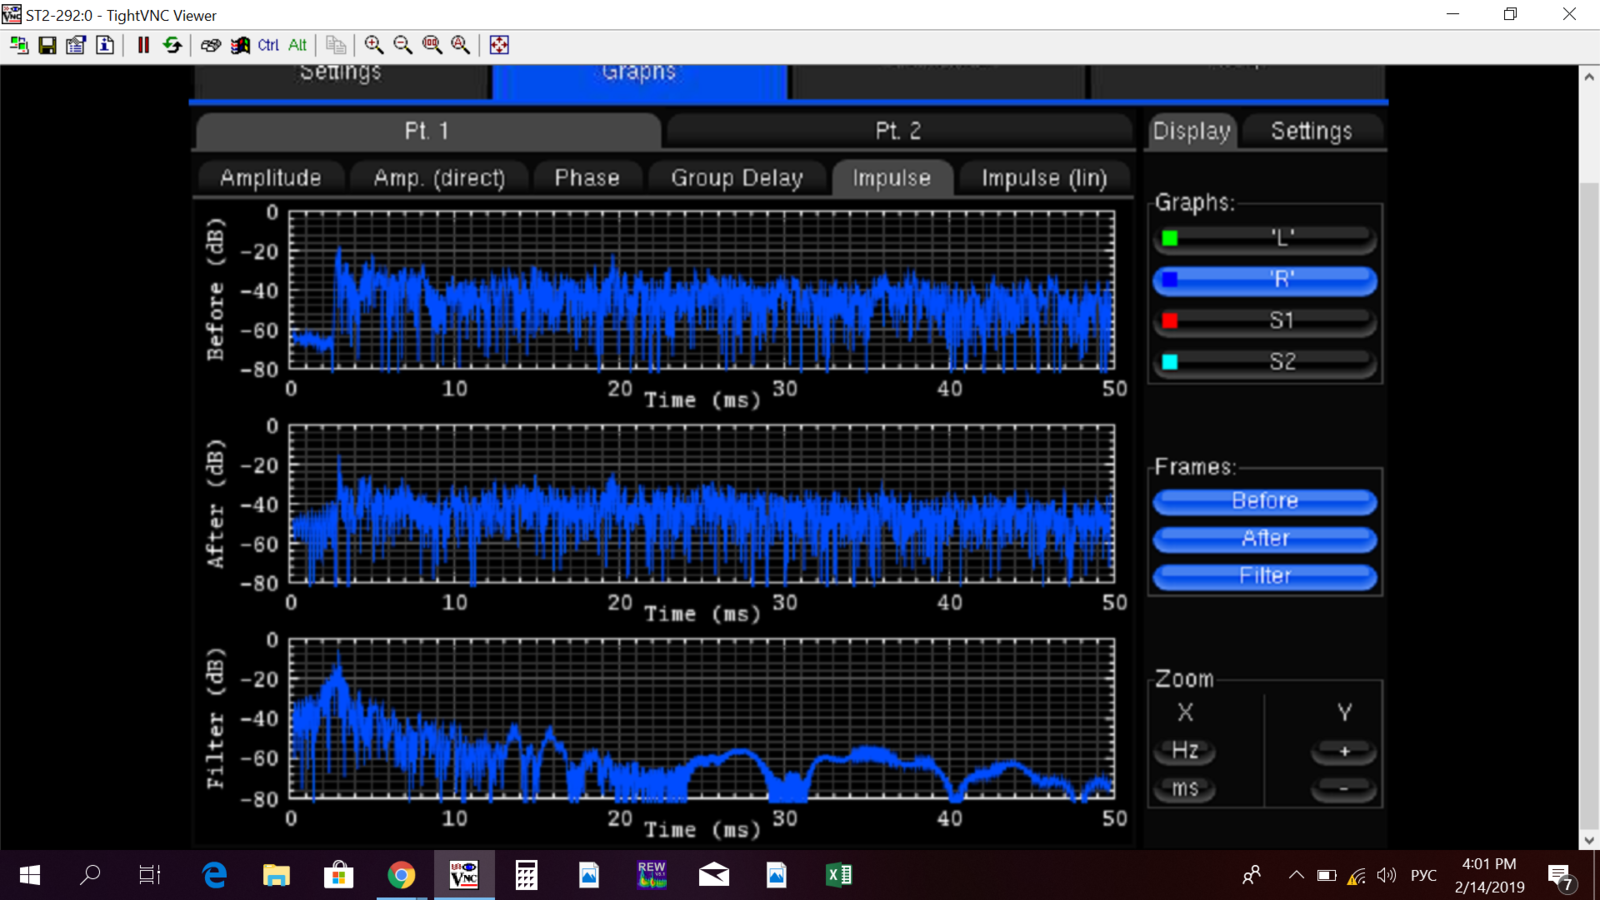Toggle the Filter frame button
Image resolution: width=1600 pixels, height=900 pixels.
tap(1265, 577)
